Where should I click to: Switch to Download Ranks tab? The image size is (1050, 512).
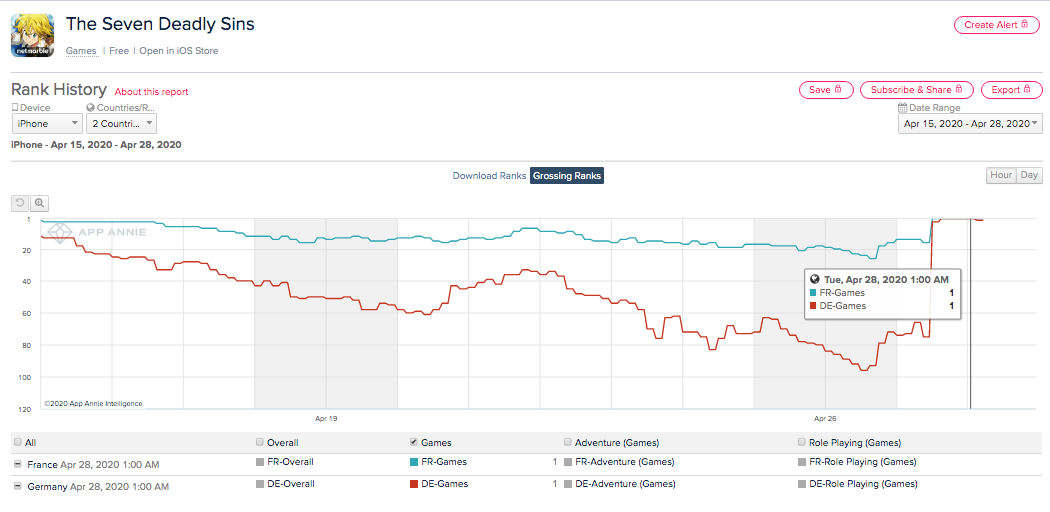489,175
